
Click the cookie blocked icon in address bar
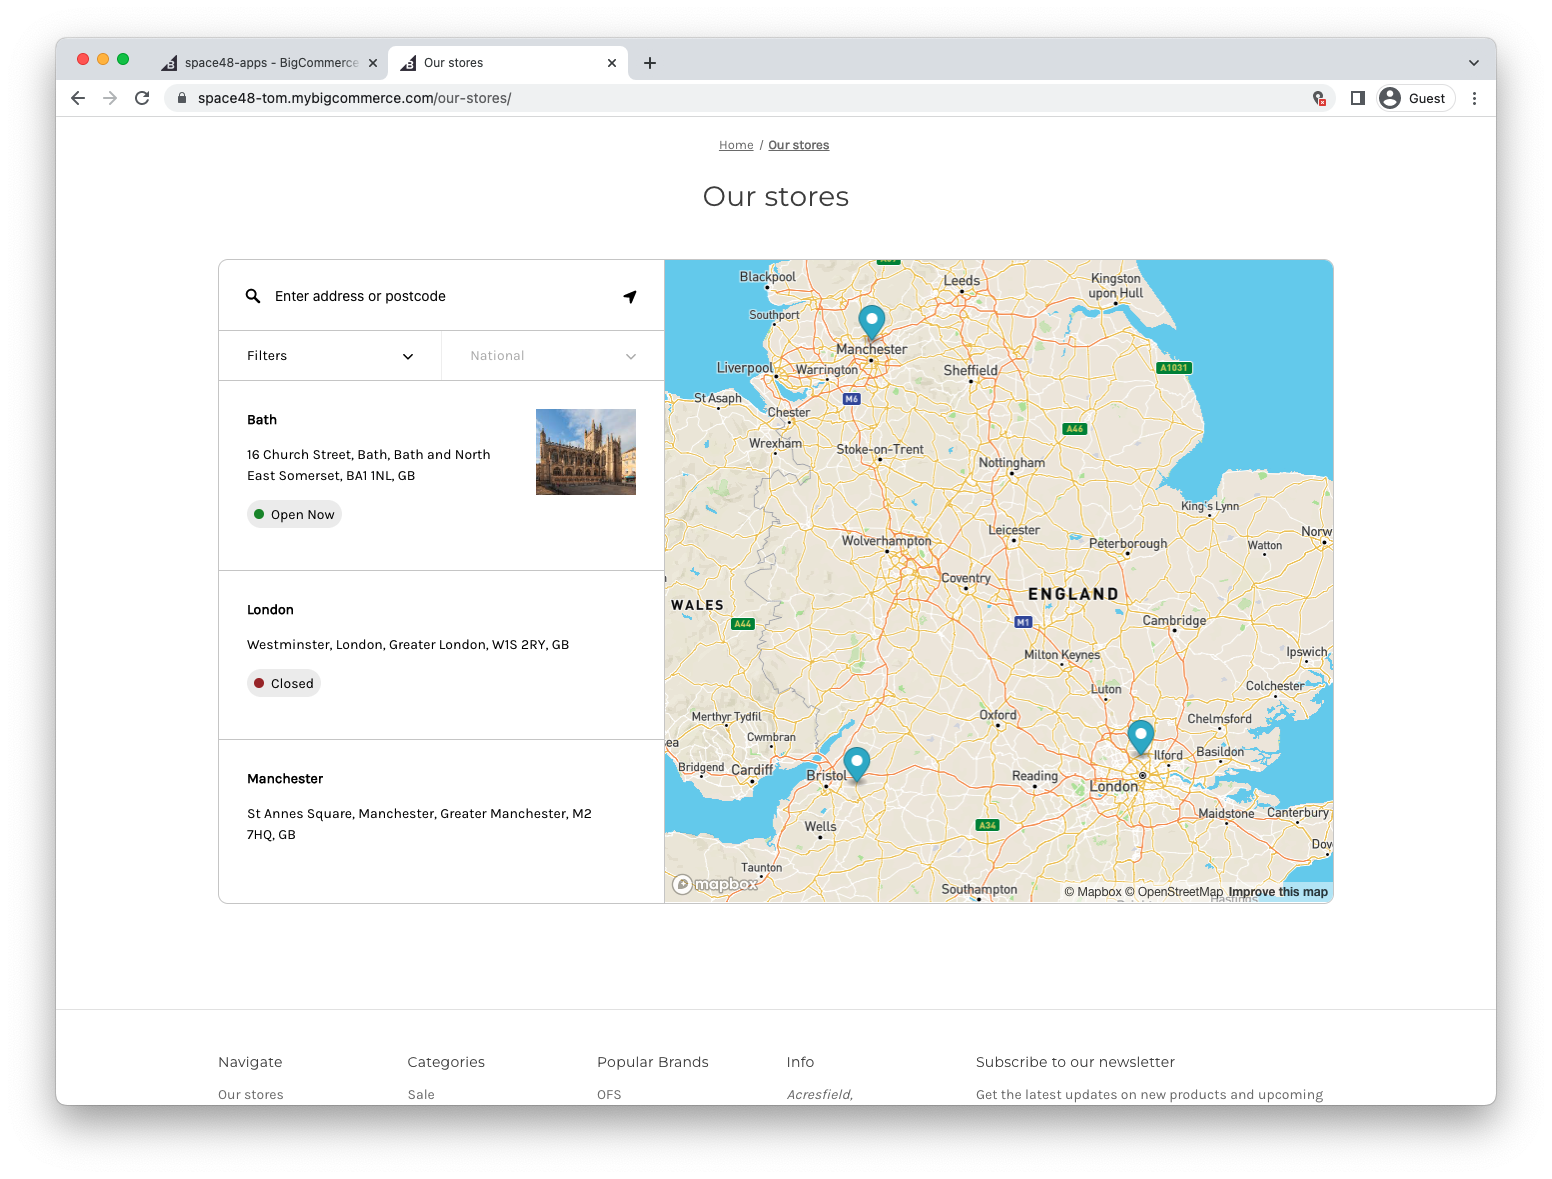click(1319, 98)
